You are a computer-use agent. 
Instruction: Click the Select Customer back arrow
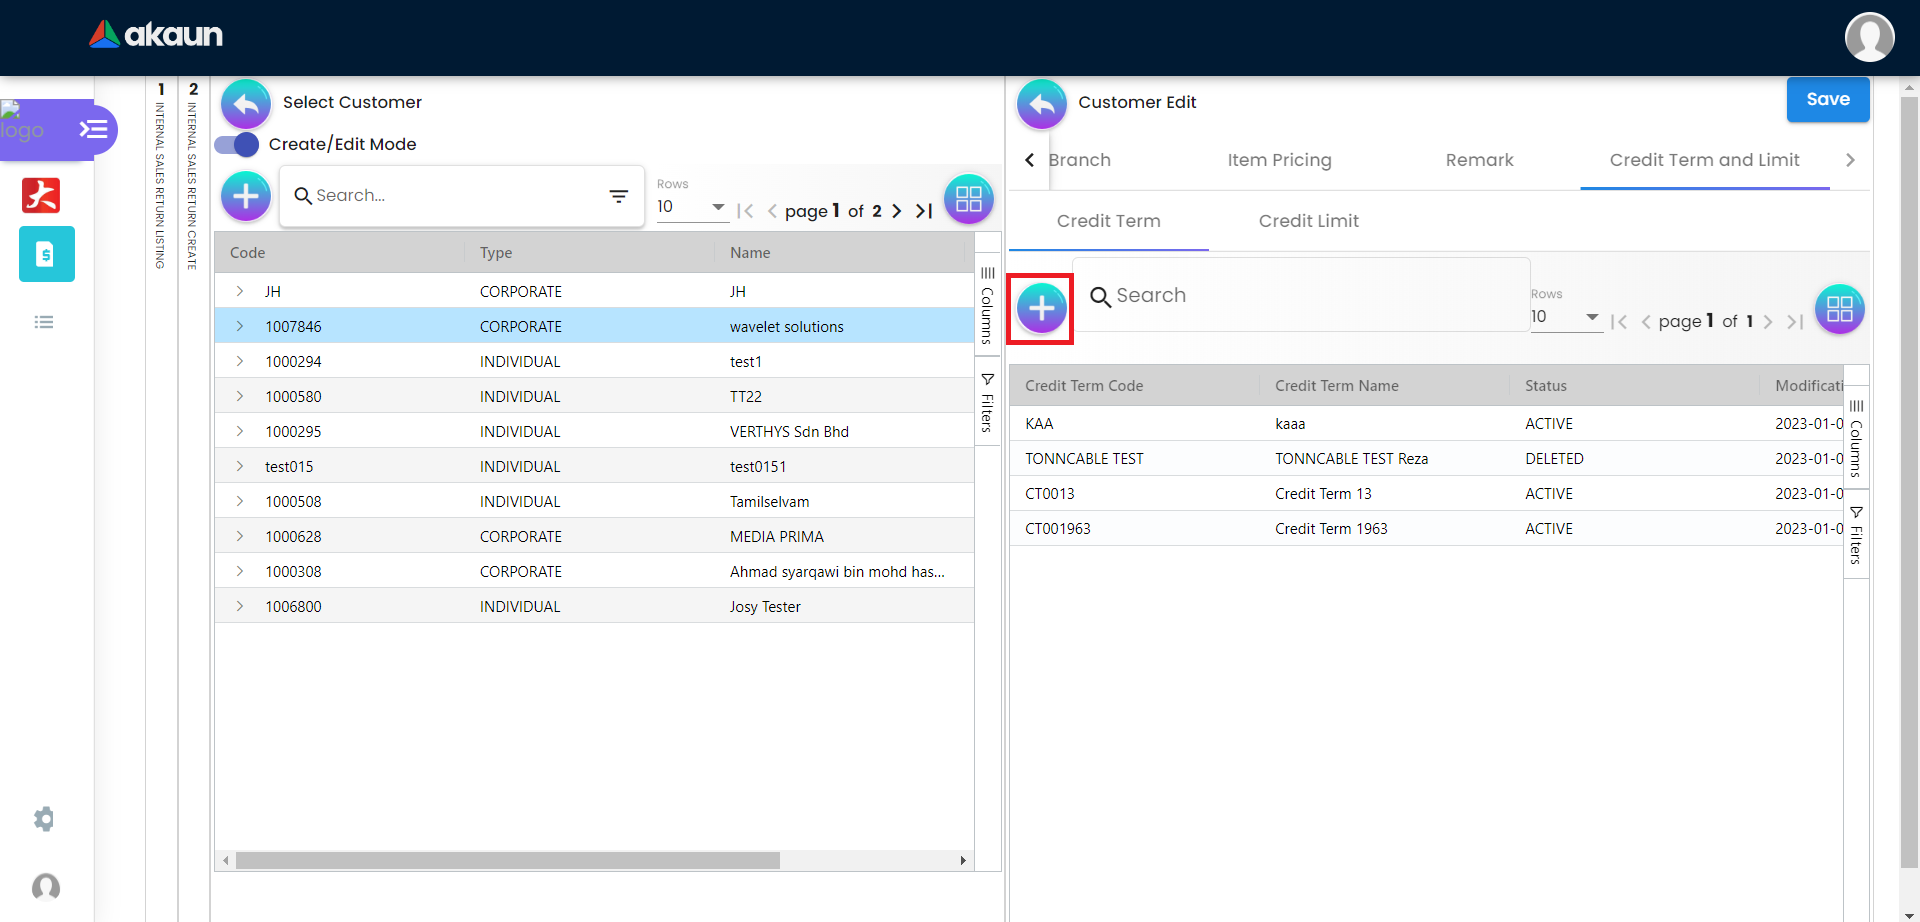246,104
